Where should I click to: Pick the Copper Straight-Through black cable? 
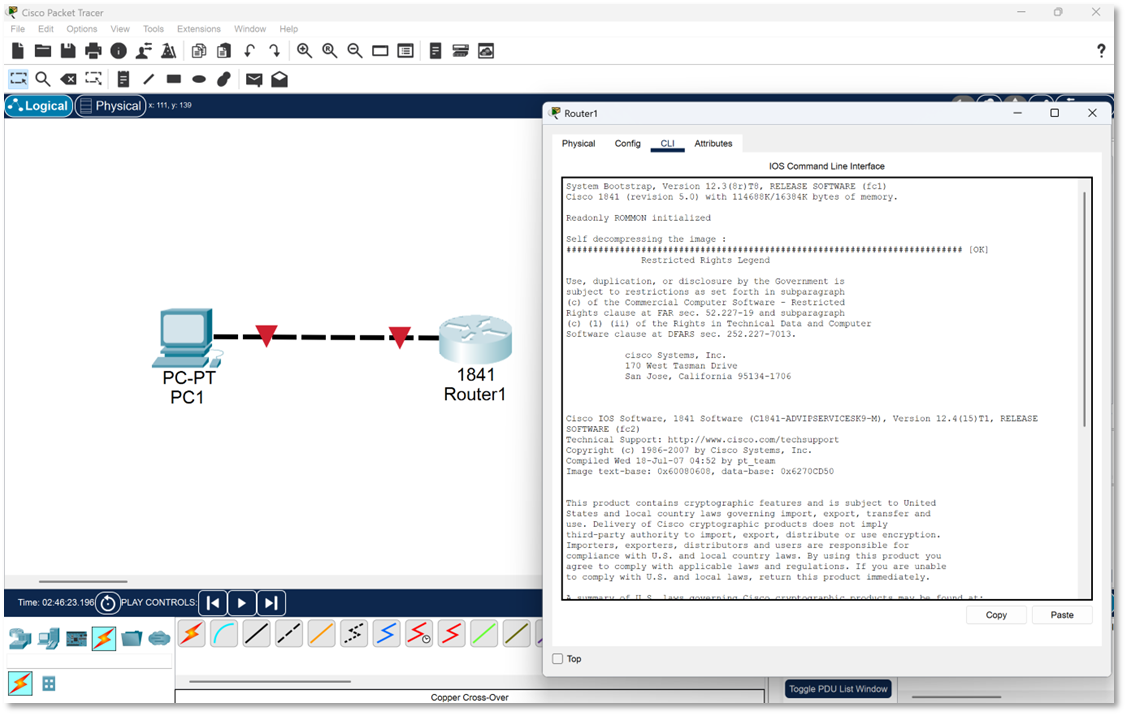tap(257, 634)
